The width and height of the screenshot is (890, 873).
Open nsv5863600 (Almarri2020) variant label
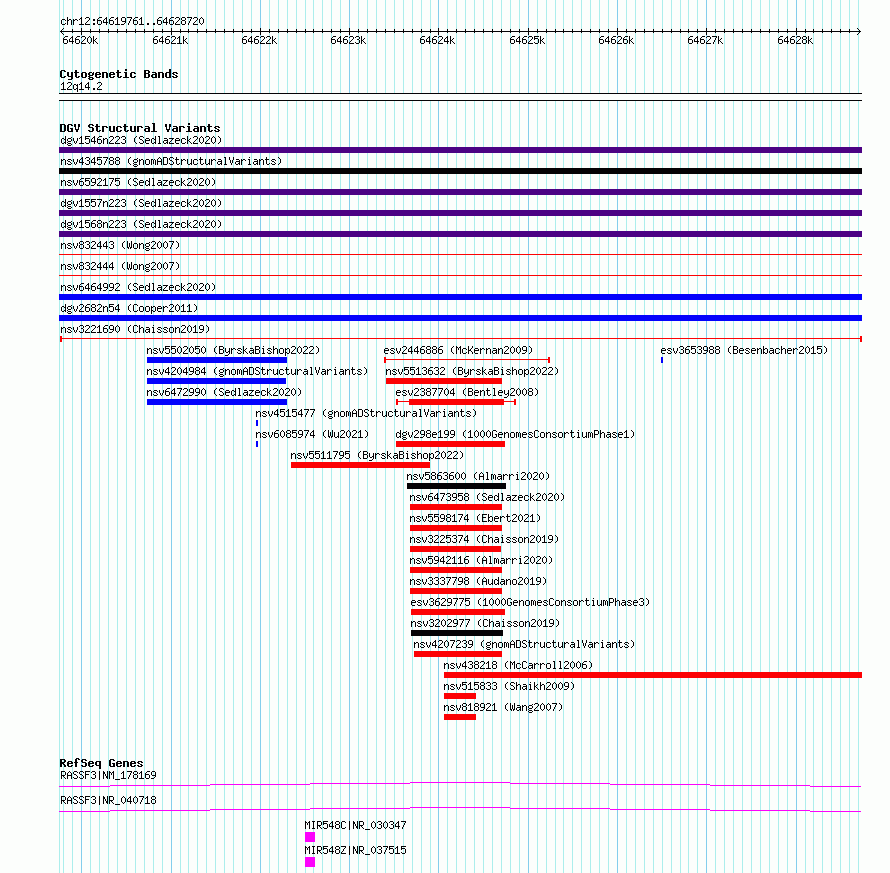pos(478,476)
